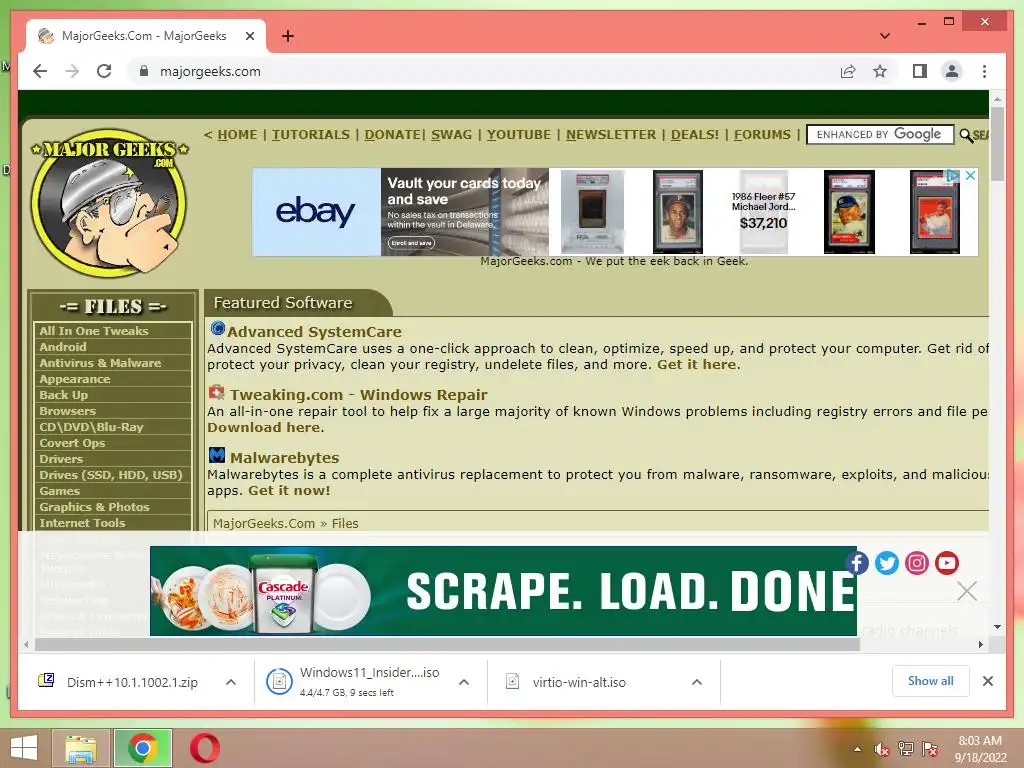Image resolution: width=1024 pixels, height=768 pixels.
Task: Click the Google enhanced search field
Action: 880,135
